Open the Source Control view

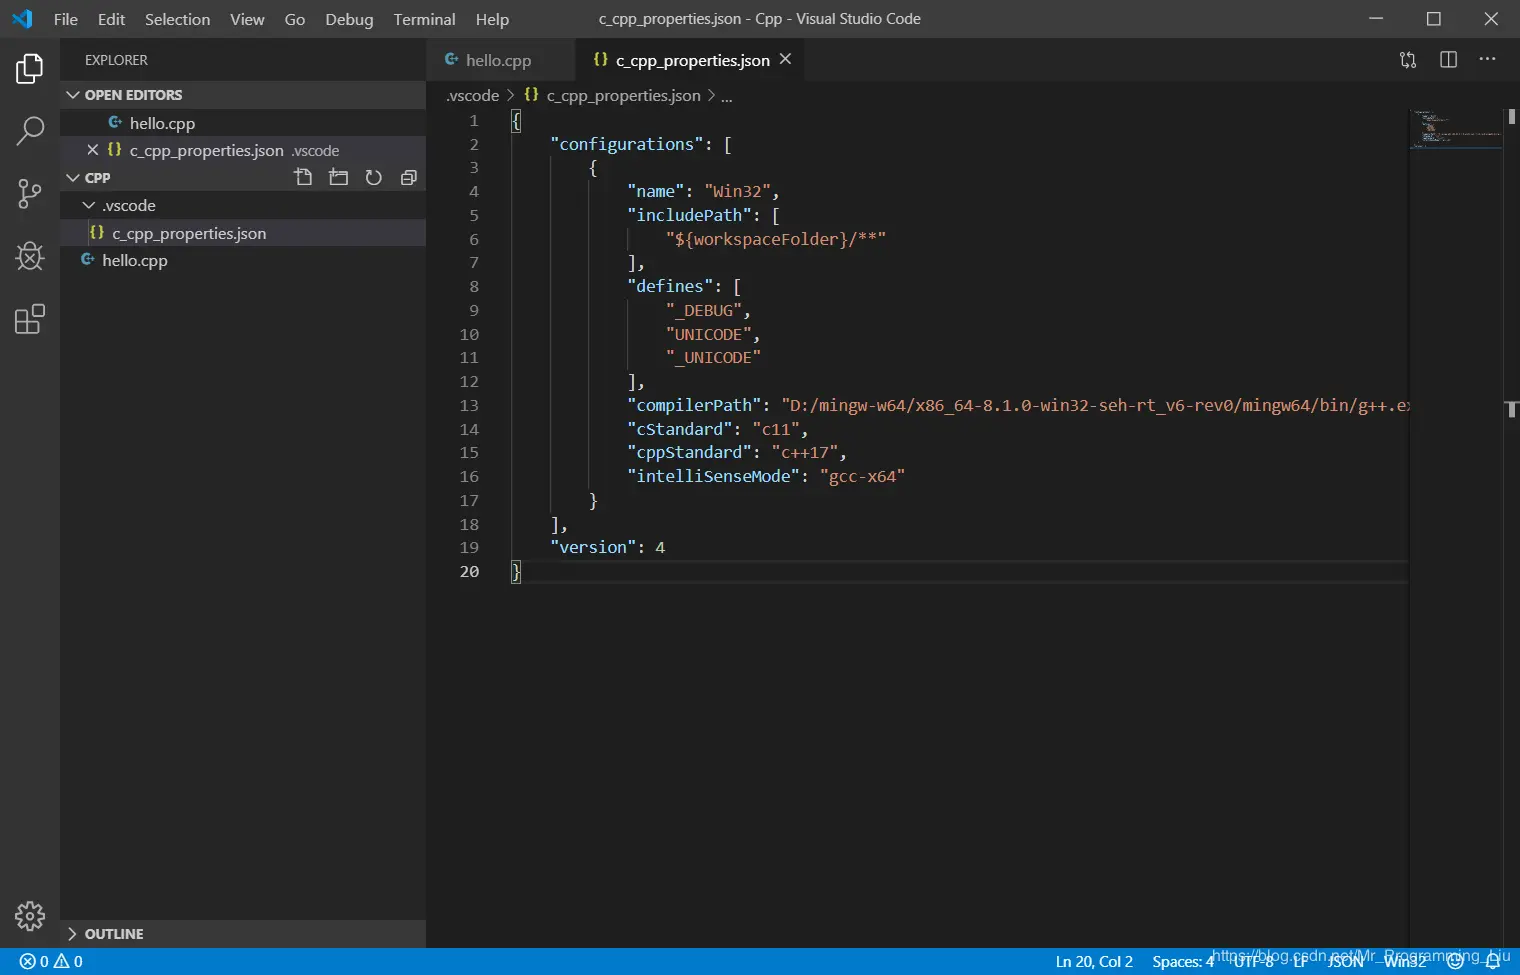[30, 193]
